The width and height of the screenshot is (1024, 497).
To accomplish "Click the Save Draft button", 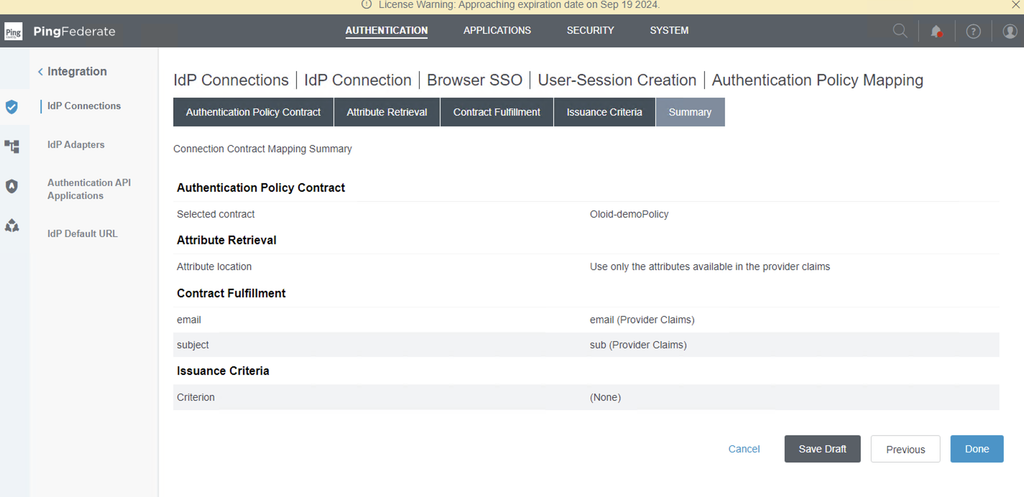I will pos(822,449).
